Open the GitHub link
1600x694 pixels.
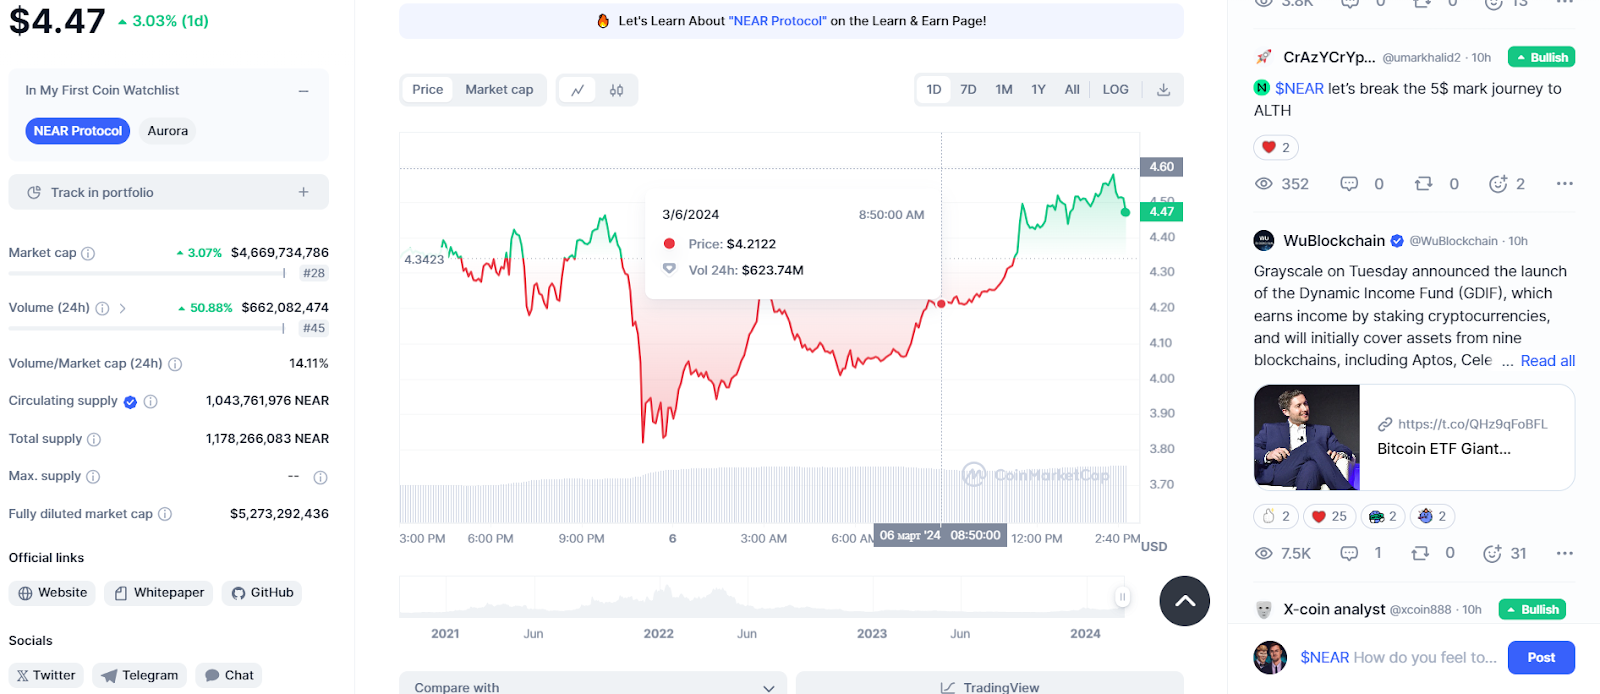click(262, 593)
